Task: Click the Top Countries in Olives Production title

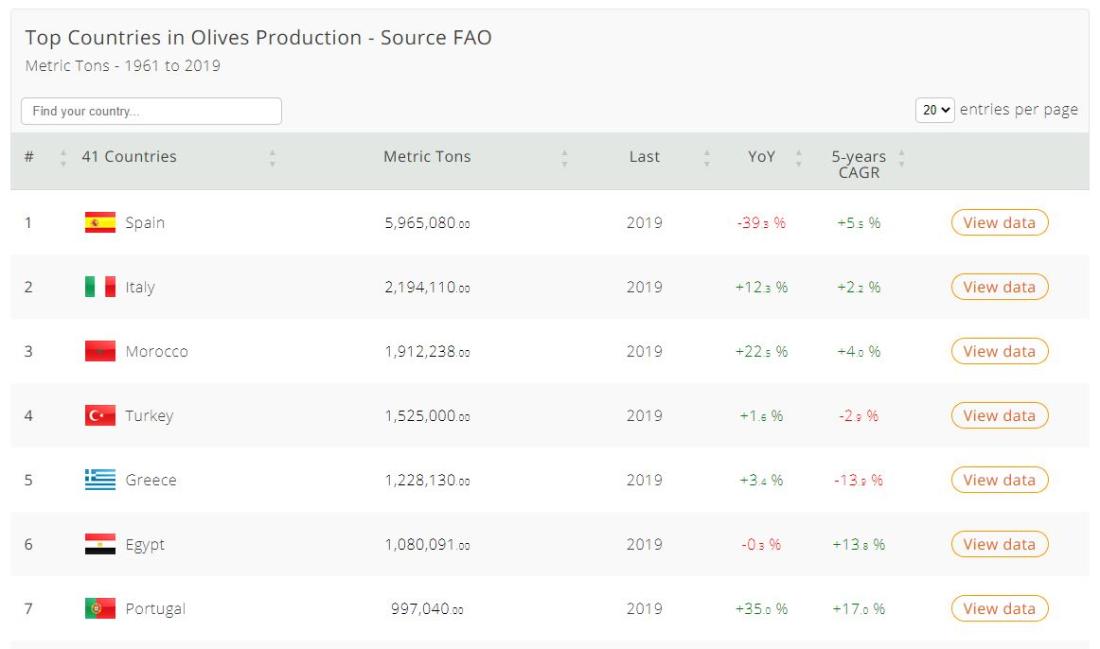Action: [258, 37]
